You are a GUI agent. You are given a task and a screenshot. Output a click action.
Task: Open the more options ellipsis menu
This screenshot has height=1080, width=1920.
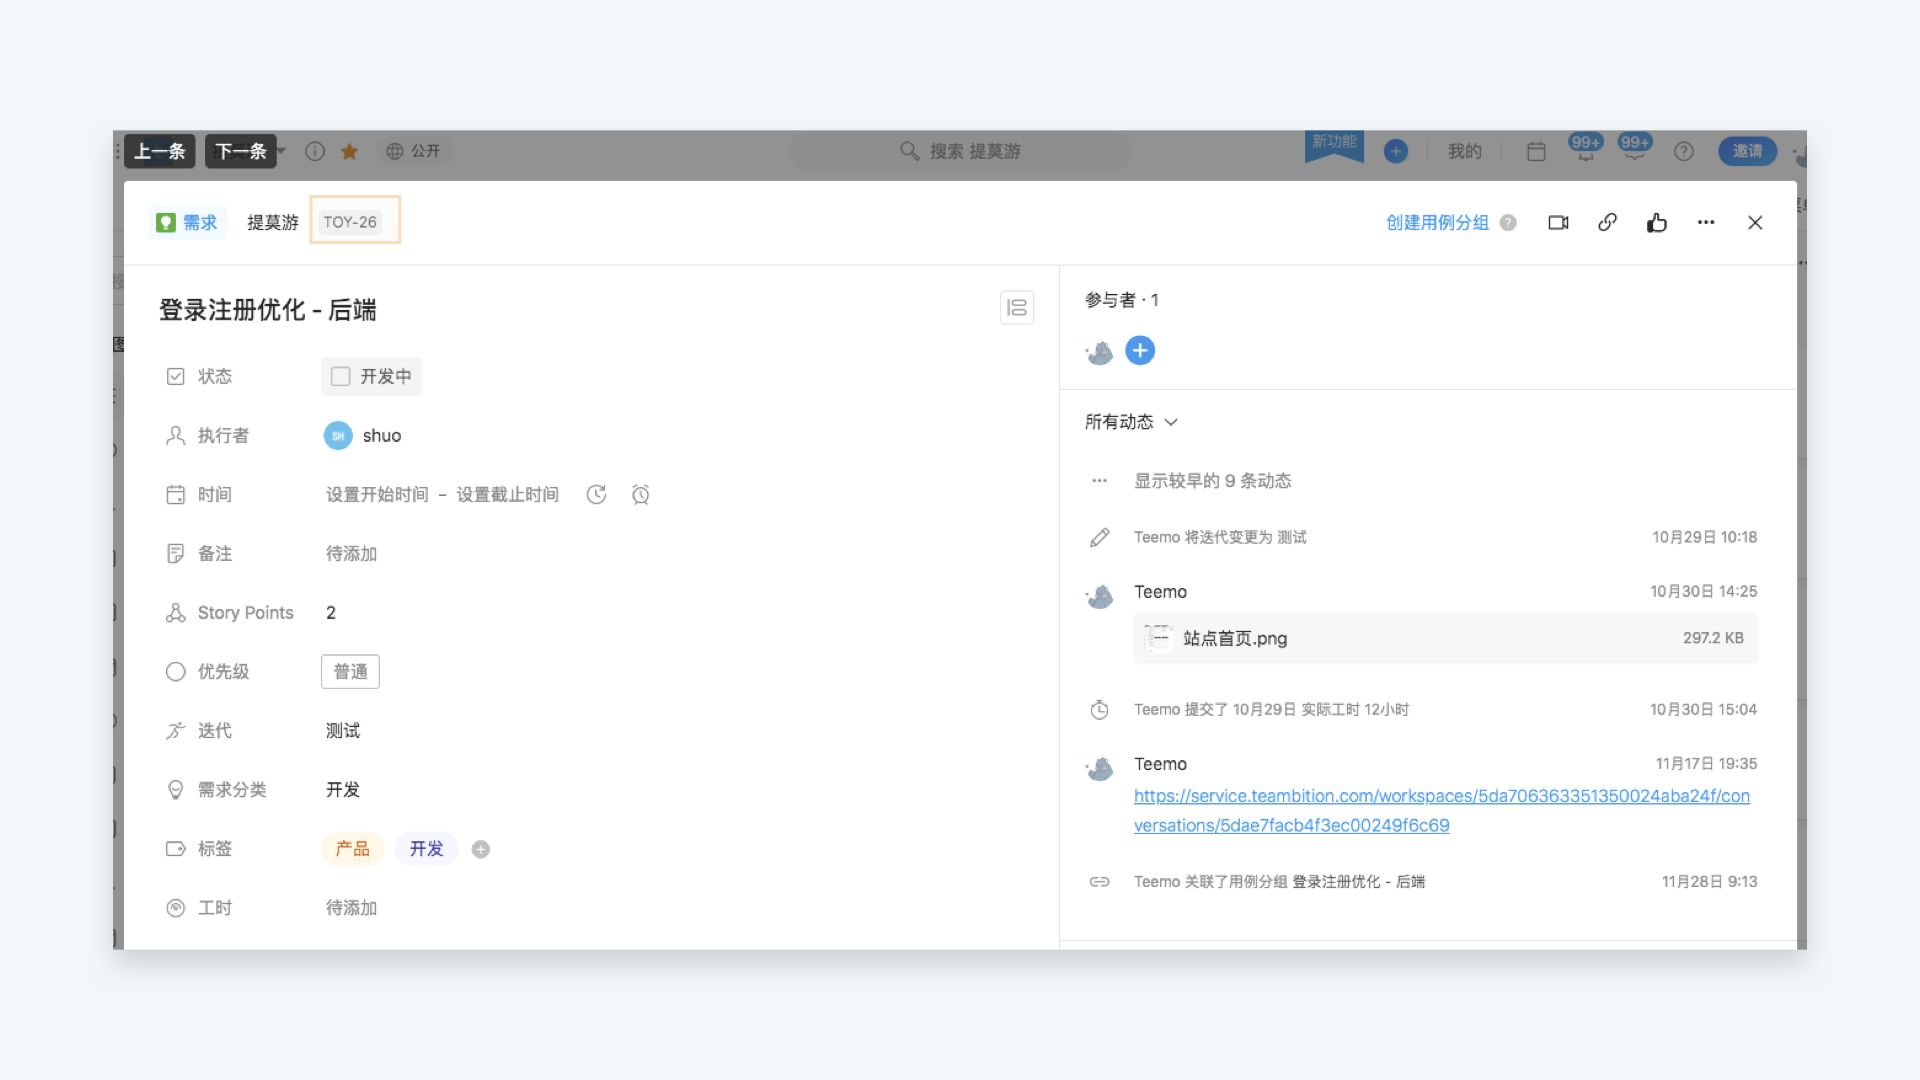[x=1706, y=223]
